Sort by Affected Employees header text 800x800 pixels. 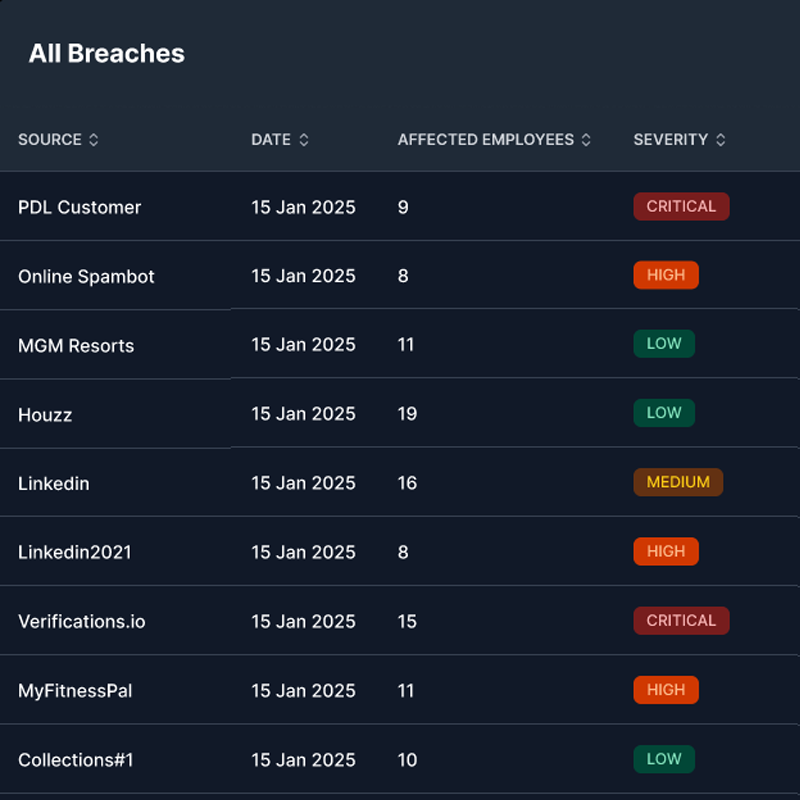[486, 140]
